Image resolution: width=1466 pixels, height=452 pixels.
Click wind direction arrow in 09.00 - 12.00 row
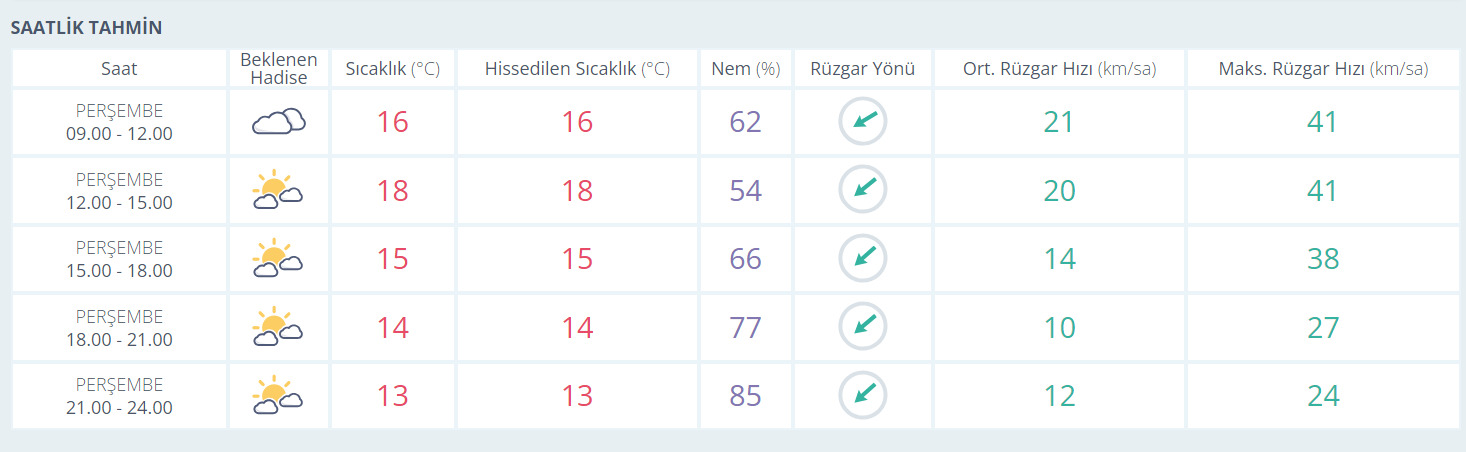pyautogui.click(x=863, y=122)
